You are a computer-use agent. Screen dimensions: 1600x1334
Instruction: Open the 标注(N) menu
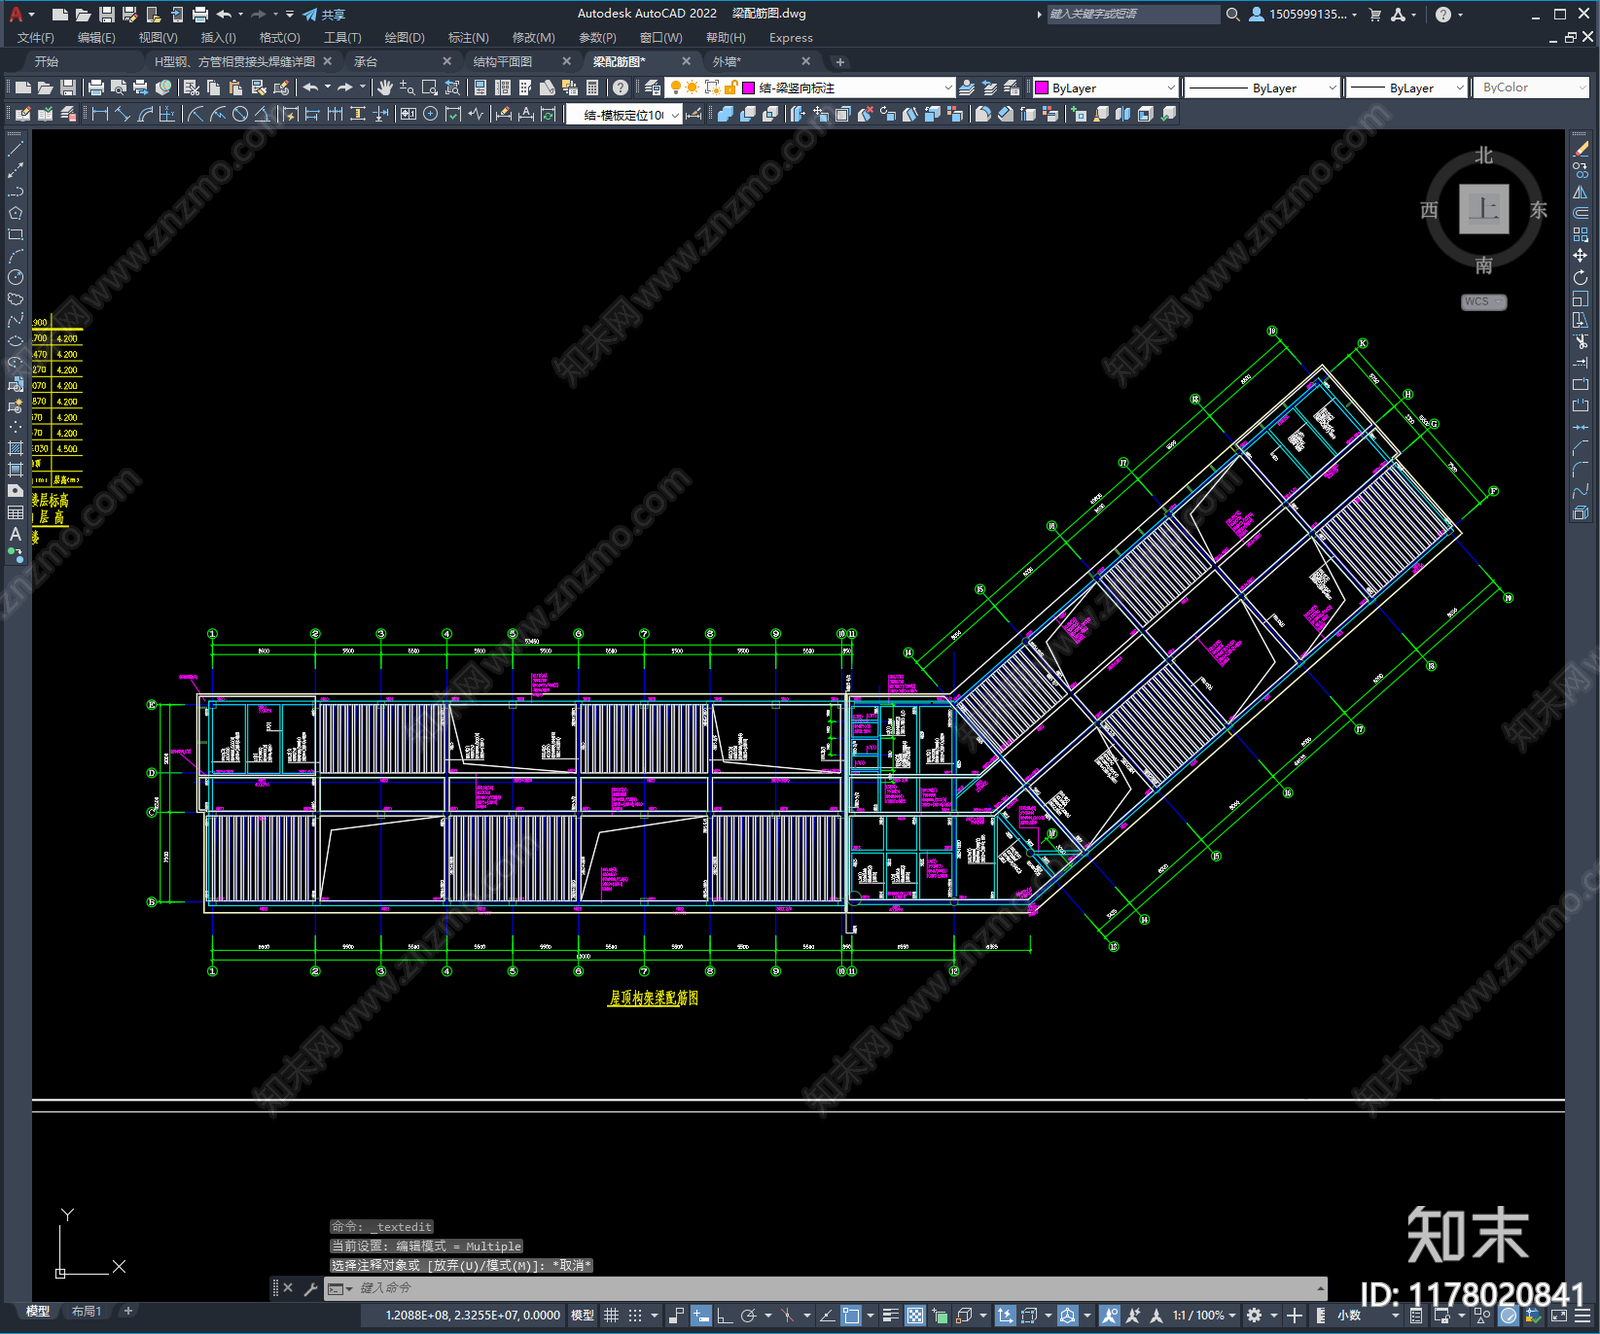pyautogui.click(x=468, y=38)
